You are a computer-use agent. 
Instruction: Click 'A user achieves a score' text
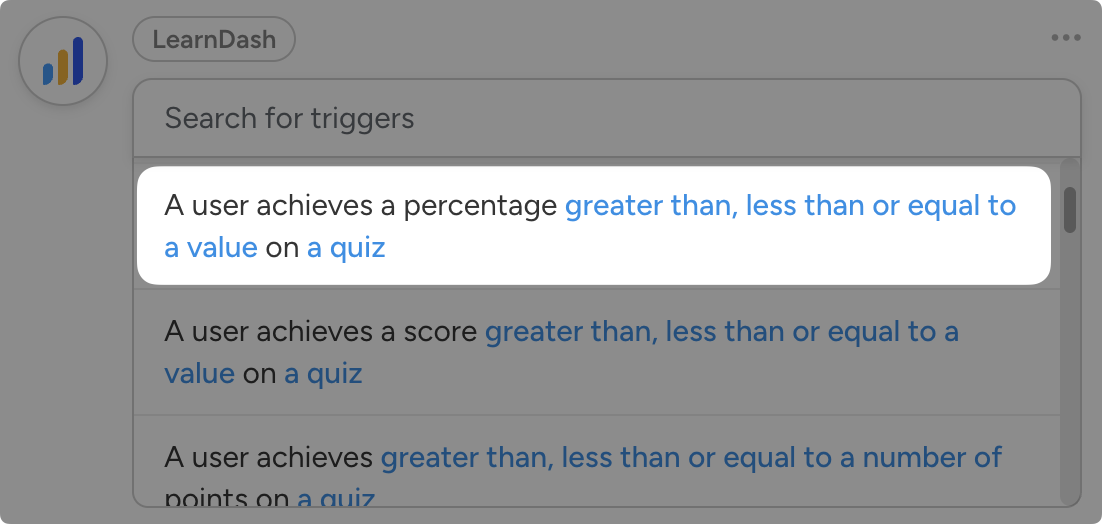coord(320,332)
